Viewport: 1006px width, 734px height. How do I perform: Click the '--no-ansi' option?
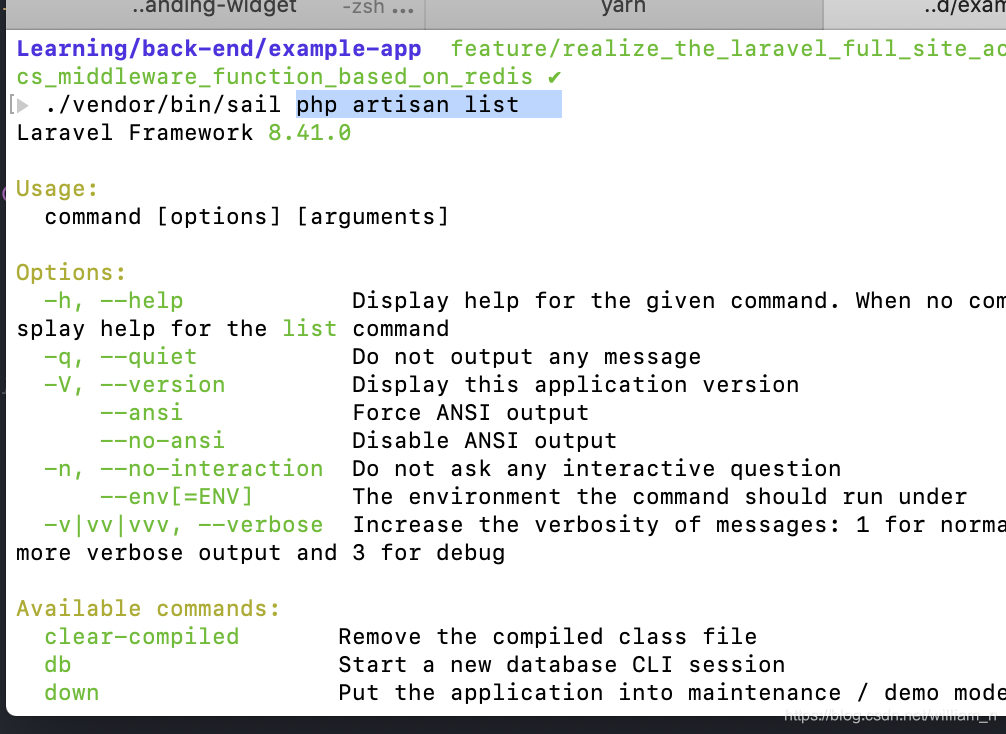click(162, 441)
